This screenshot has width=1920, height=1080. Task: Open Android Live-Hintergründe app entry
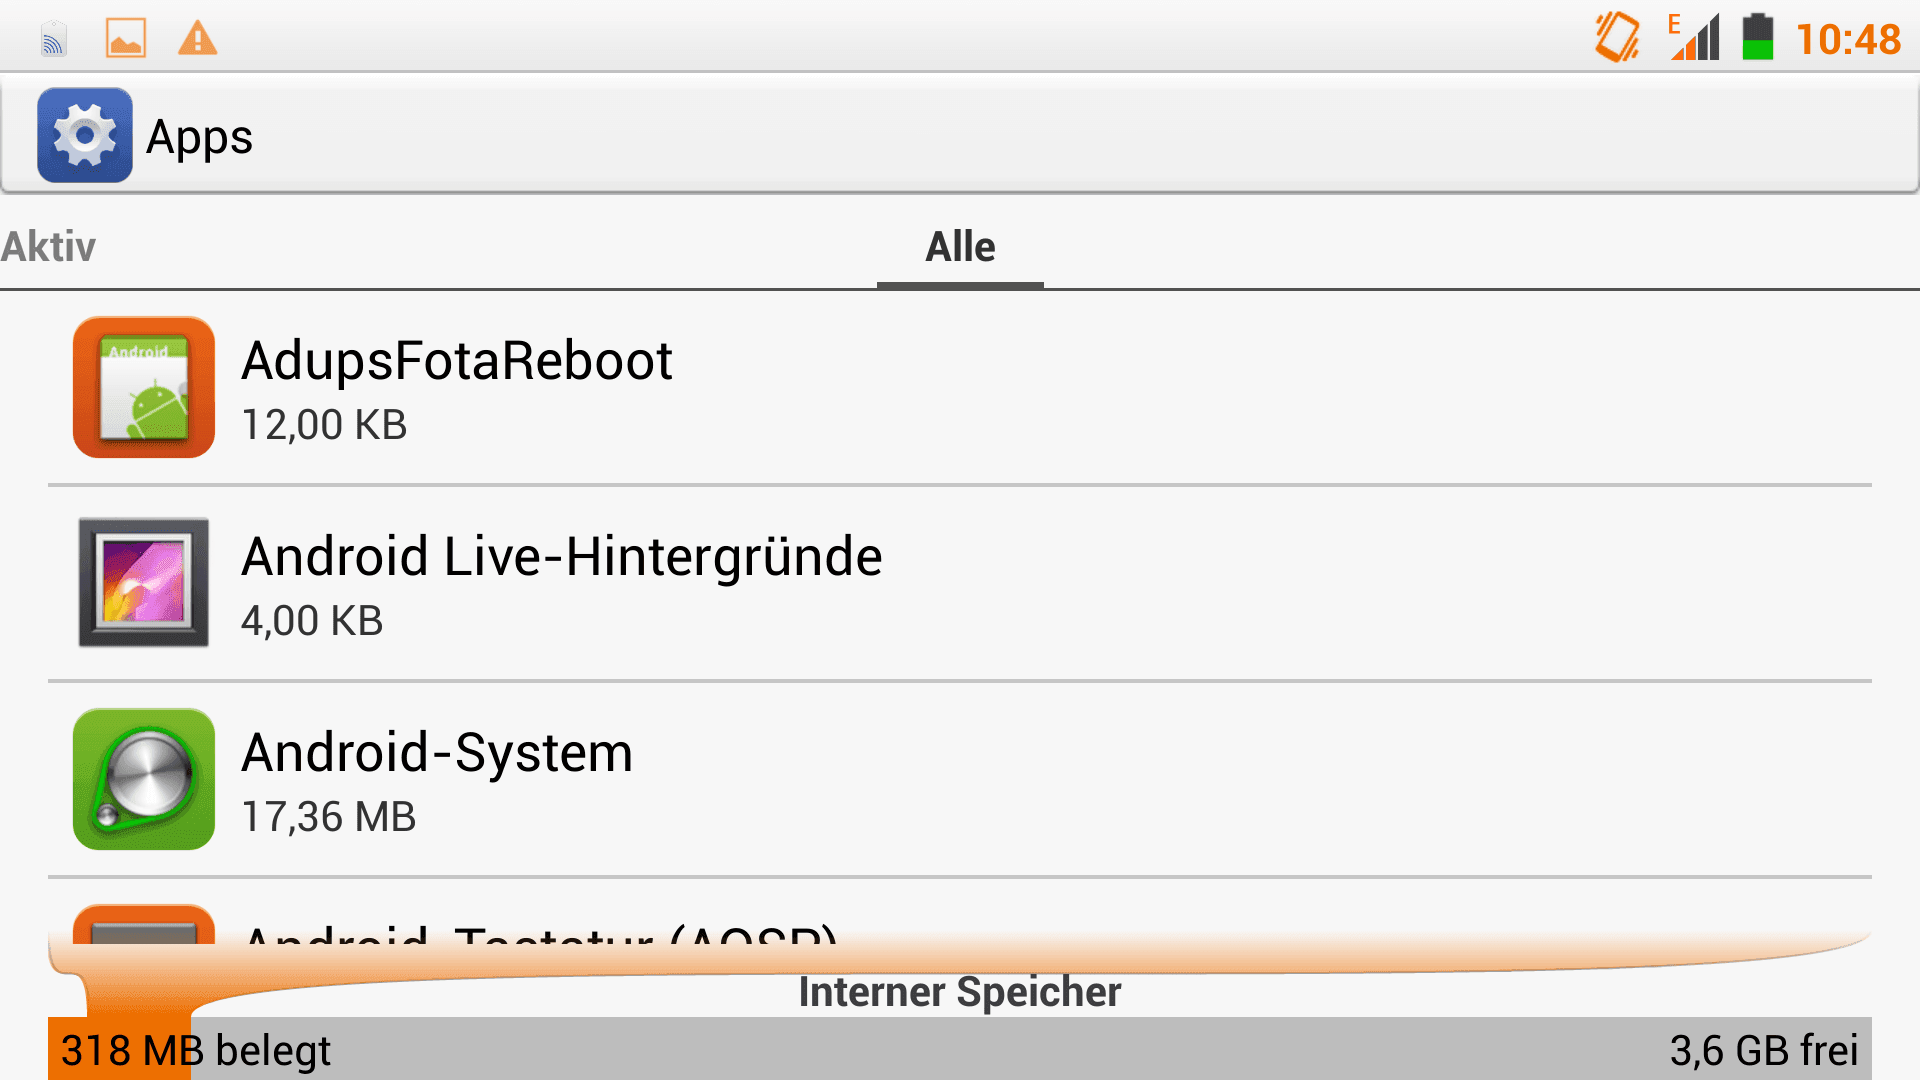coord(960,584)
